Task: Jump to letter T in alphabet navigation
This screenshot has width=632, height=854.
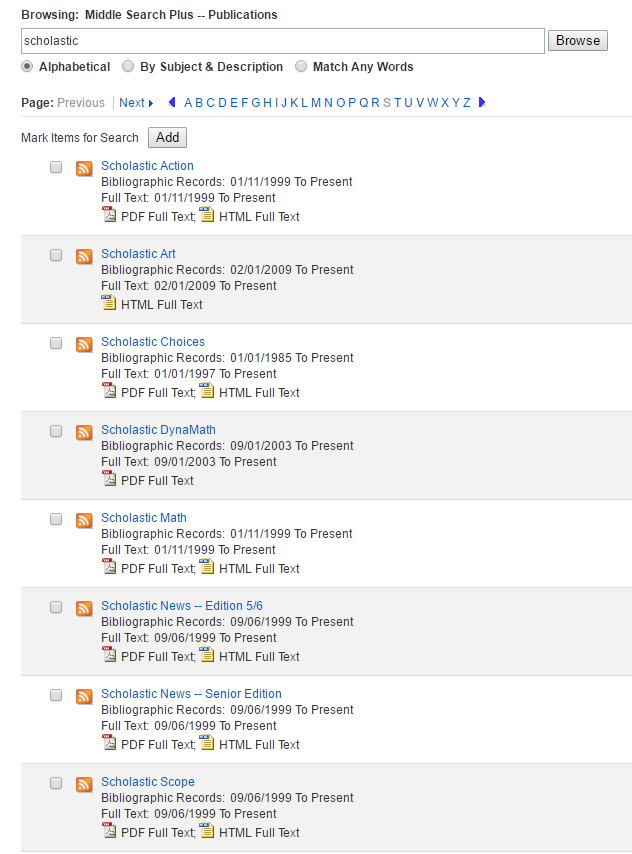Action: coord(398,103)
